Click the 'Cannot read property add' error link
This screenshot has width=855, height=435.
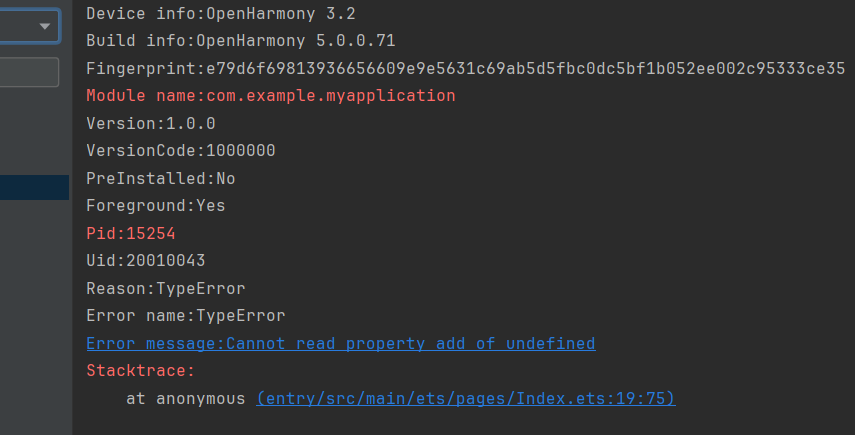340,343
